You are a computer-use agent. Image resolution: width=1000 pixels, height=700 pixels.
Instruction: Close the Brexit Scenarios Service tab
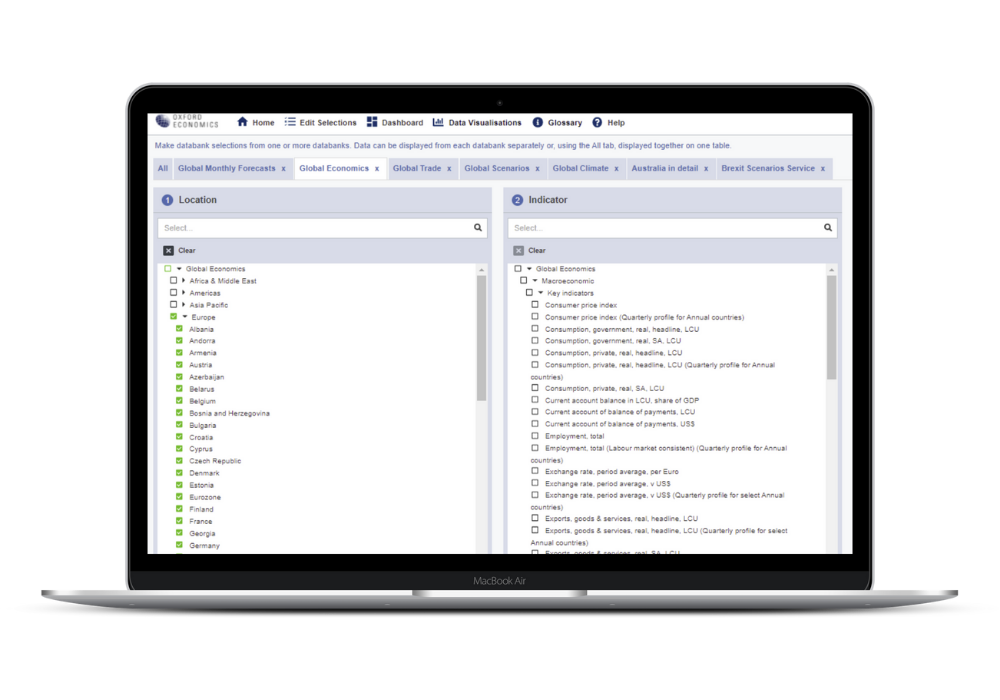[823, 169]
